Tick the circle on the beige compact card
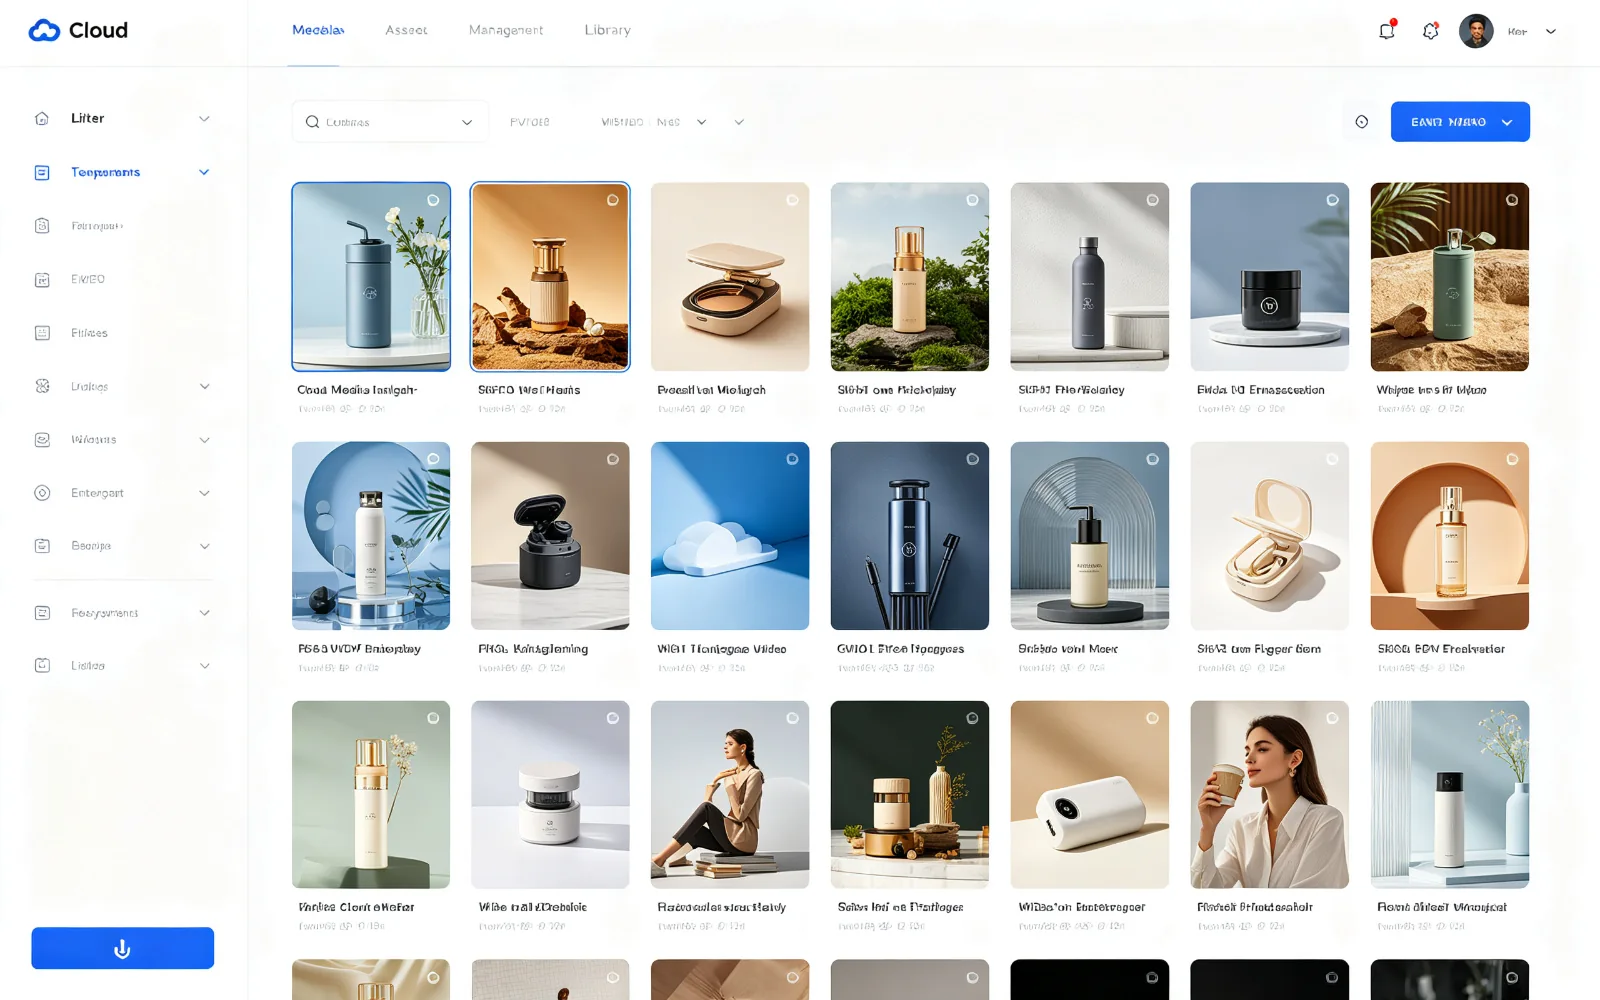The height and width of the screenshot is (1000, 1600). [x=792, y=200]
